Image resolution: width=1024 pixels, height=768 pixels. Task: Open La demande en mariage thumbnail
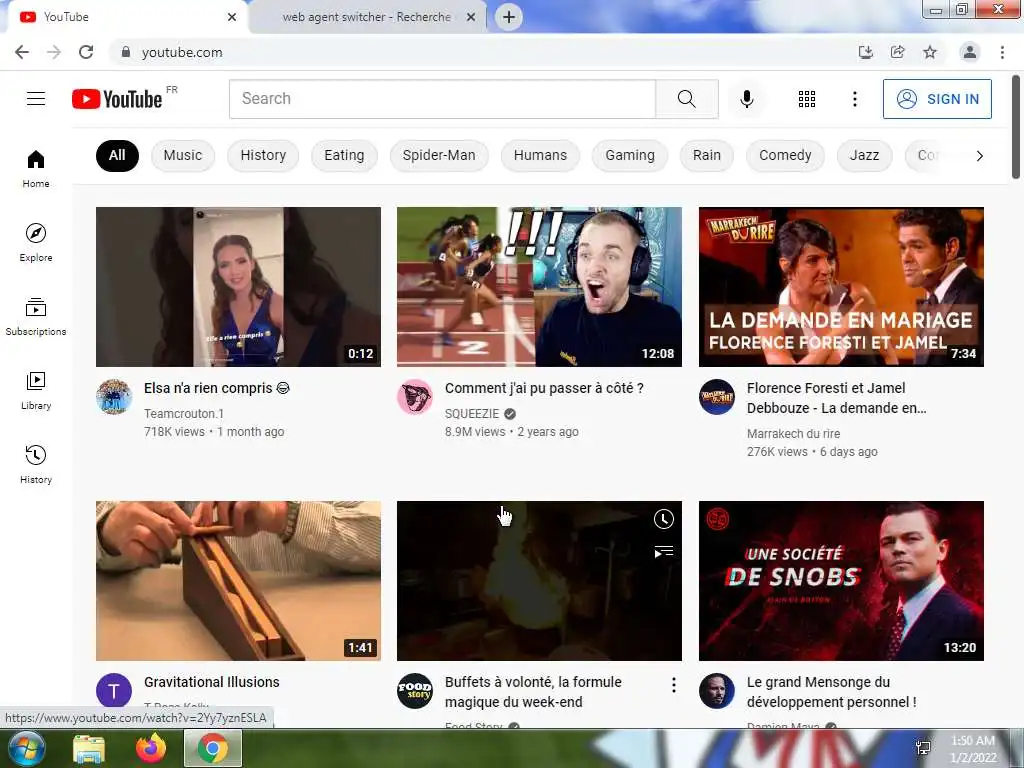tap(841, 287)
